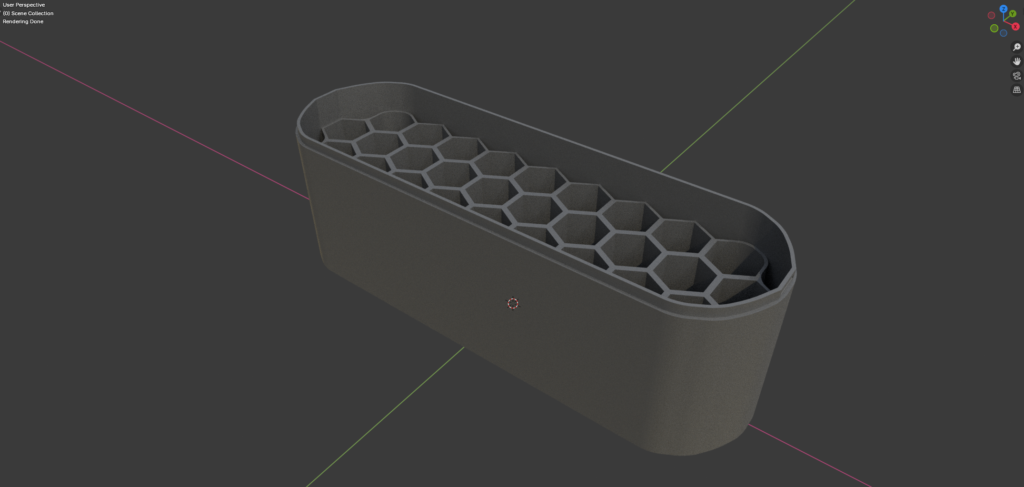
Task: Click the 3D cursor on the model
Action: 513,303
